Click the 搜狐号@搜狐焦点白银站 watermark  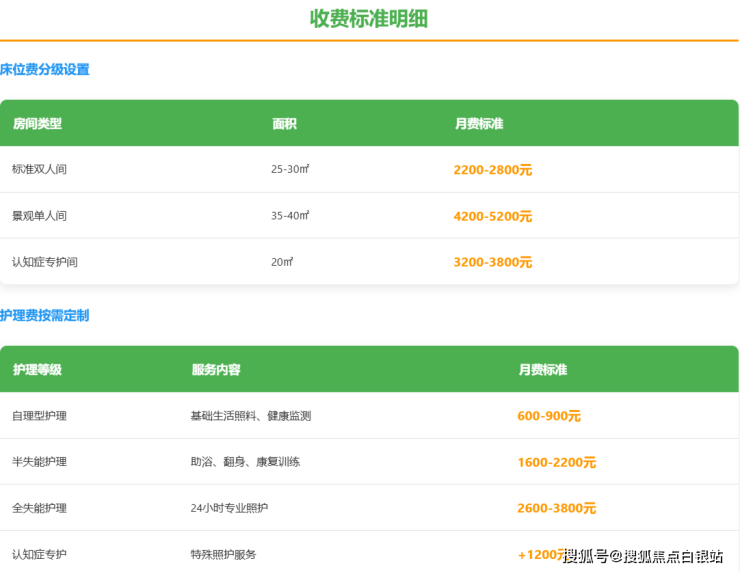pyautogui.click(x=643, y=556)
